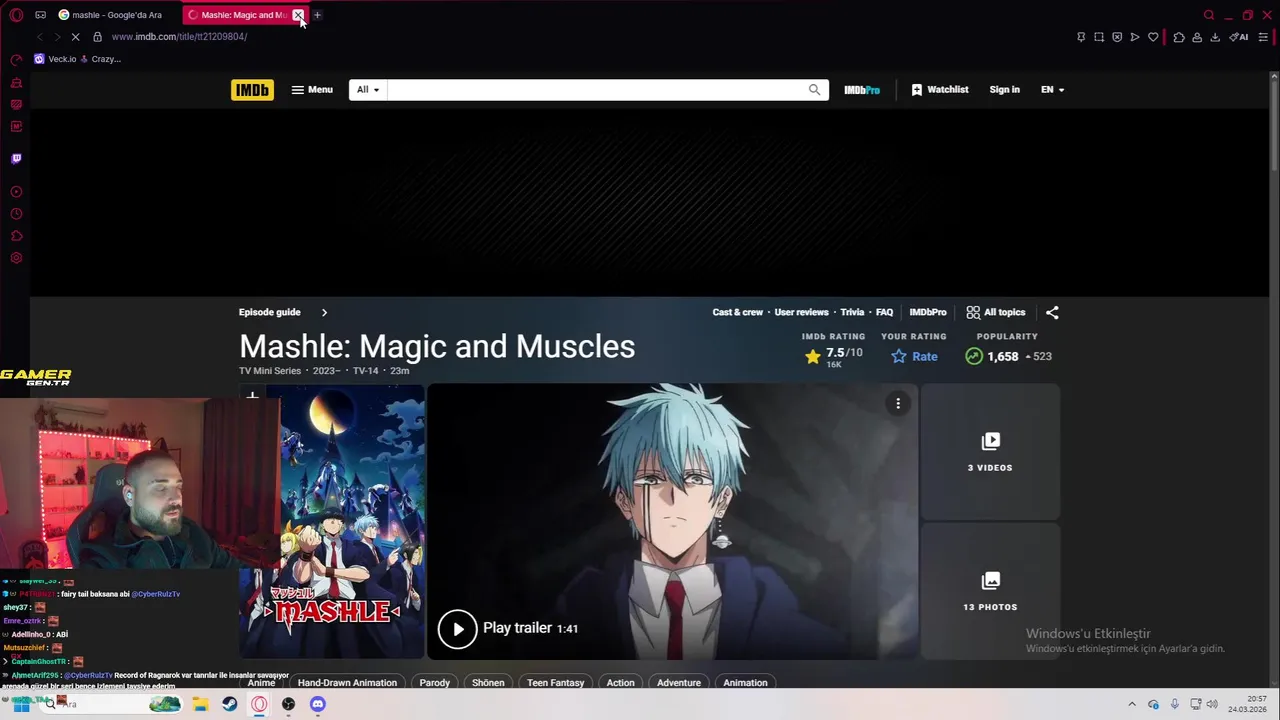Viewport: 1280px width, 720px height.
Task: Open the 3 VIDEOS tile
Action: tap(990, 452)
